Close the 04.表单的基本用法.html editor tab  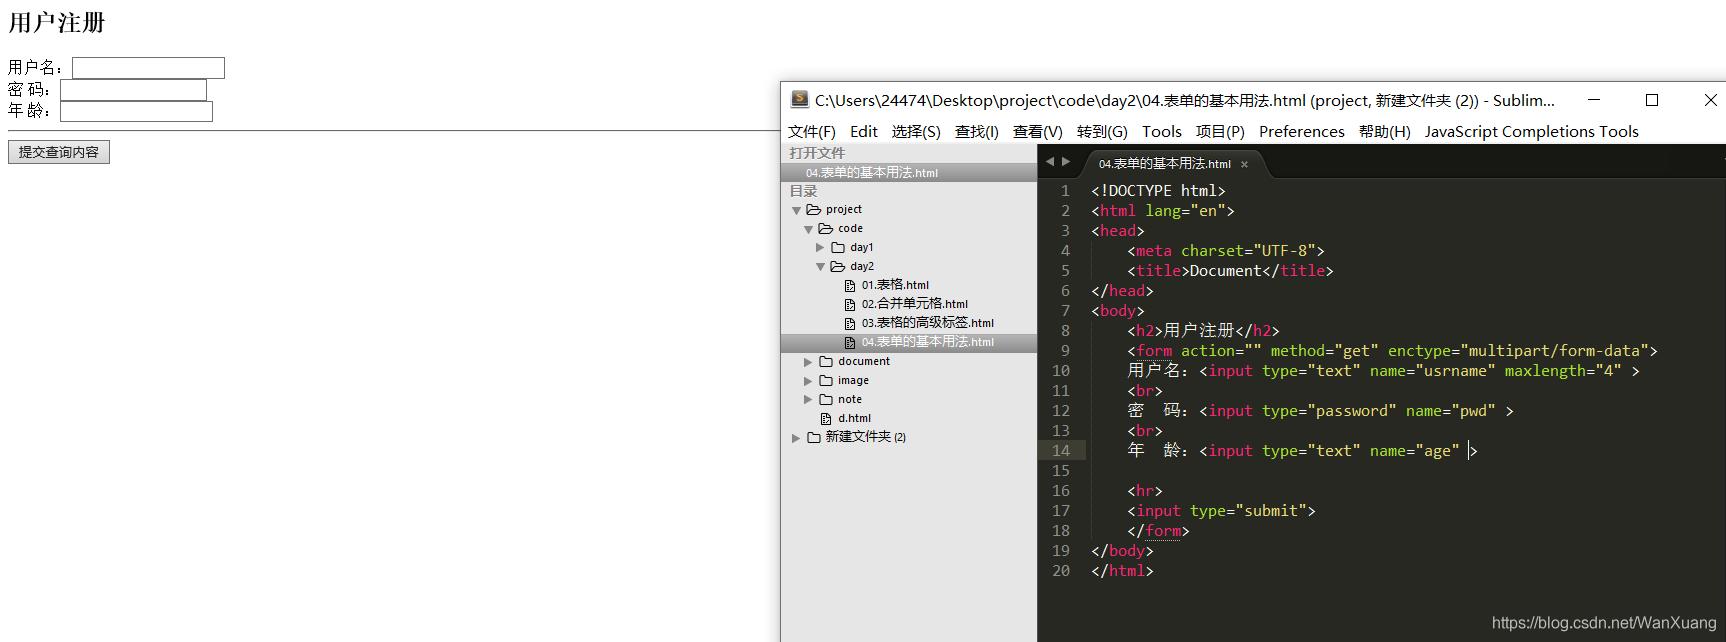1244,164
